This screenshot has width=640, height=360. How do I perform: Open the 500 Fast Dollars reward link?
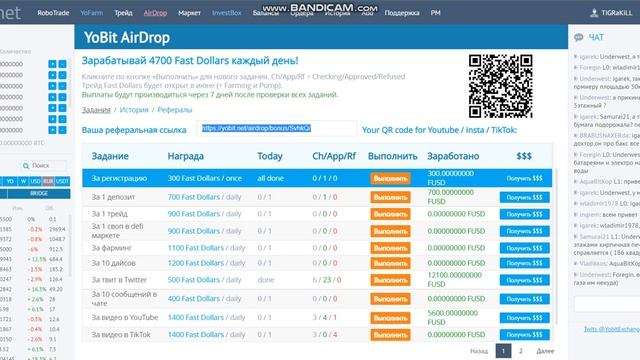click(x=193, y=280)
